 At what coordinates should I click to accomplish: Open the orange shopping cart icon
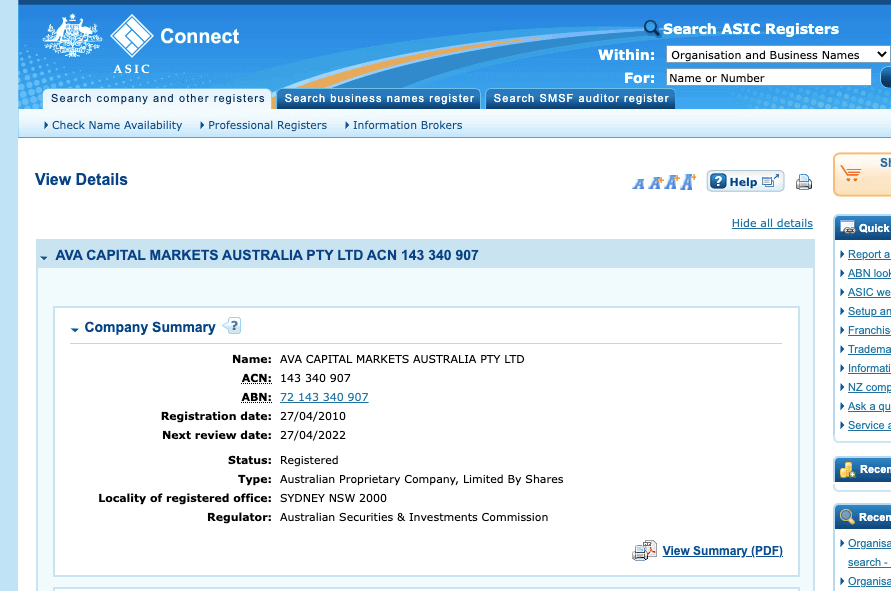coord(851,173)
